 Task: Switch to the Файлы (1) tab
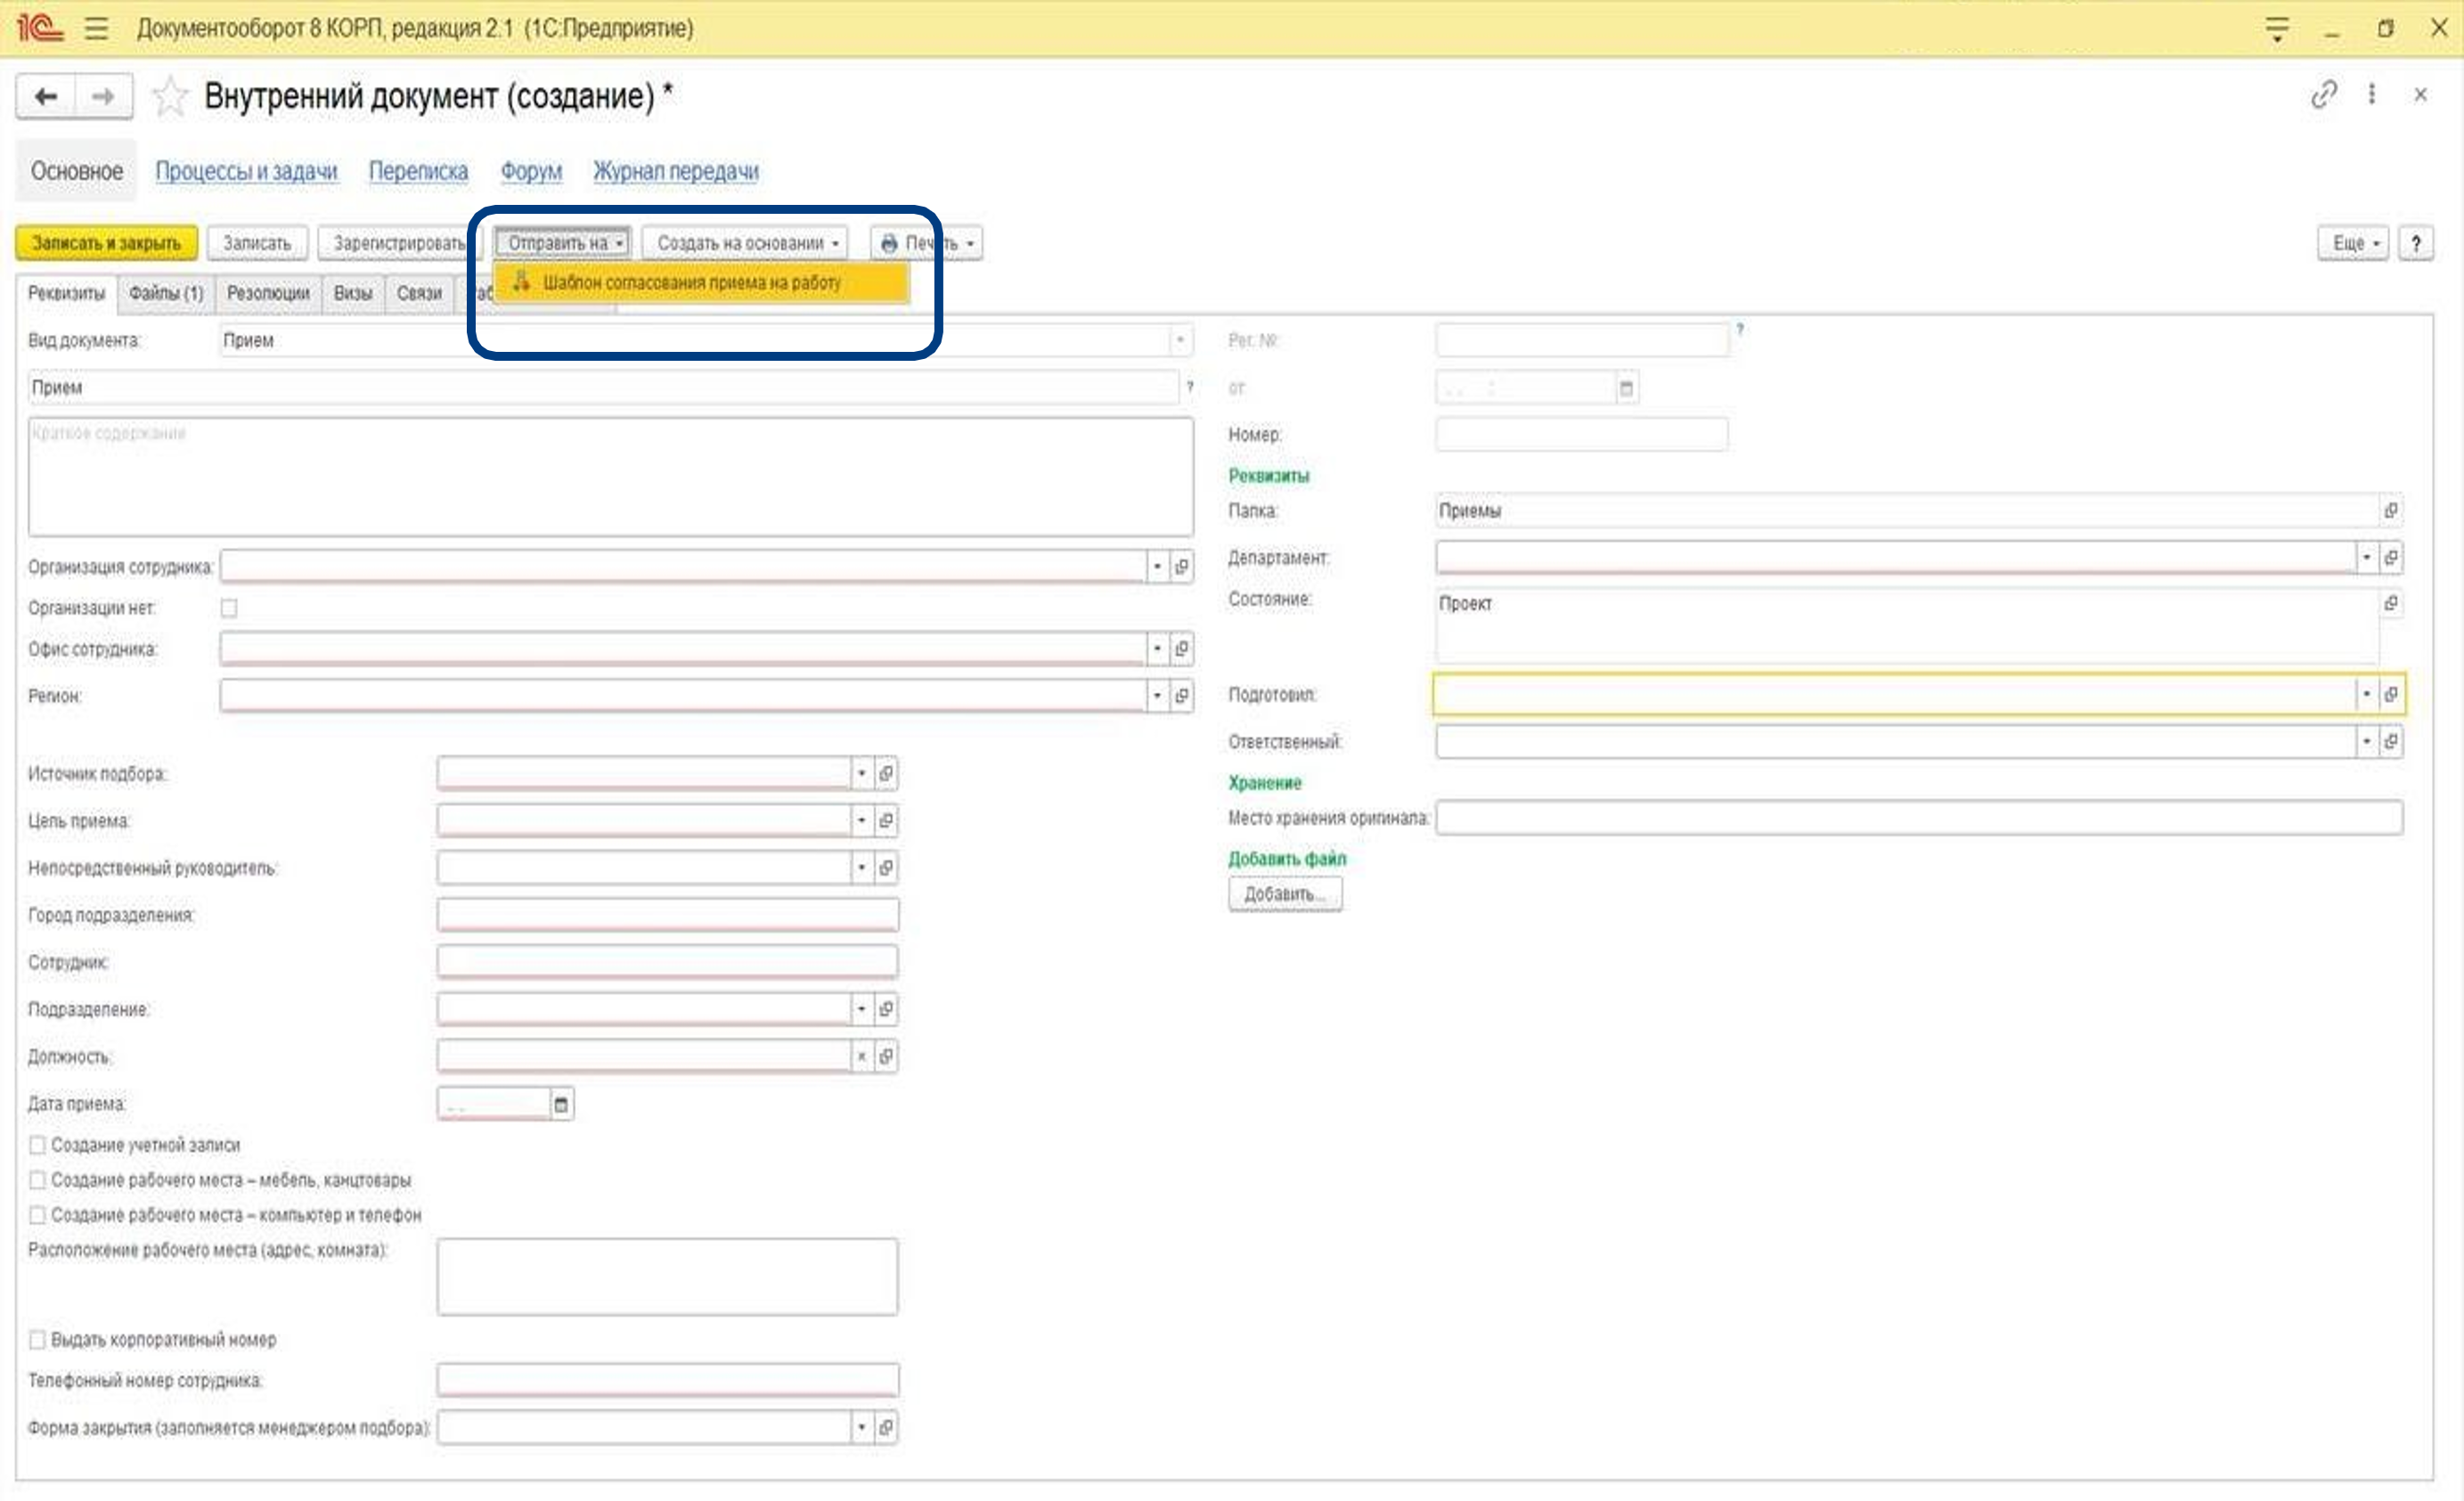point(166,293)
